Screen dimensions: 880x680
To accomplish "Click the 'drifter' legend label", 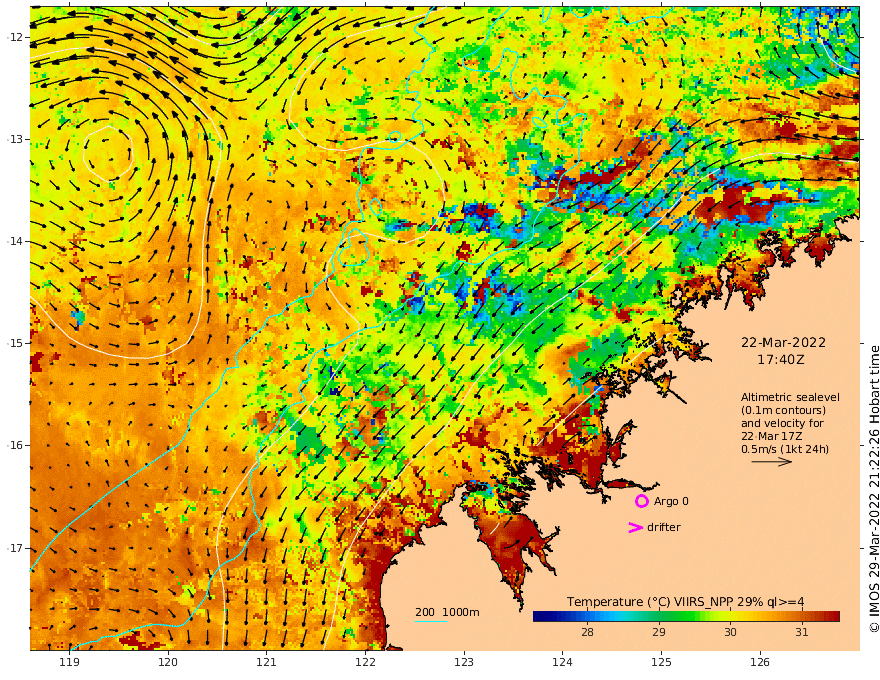I will click(663, 527).
